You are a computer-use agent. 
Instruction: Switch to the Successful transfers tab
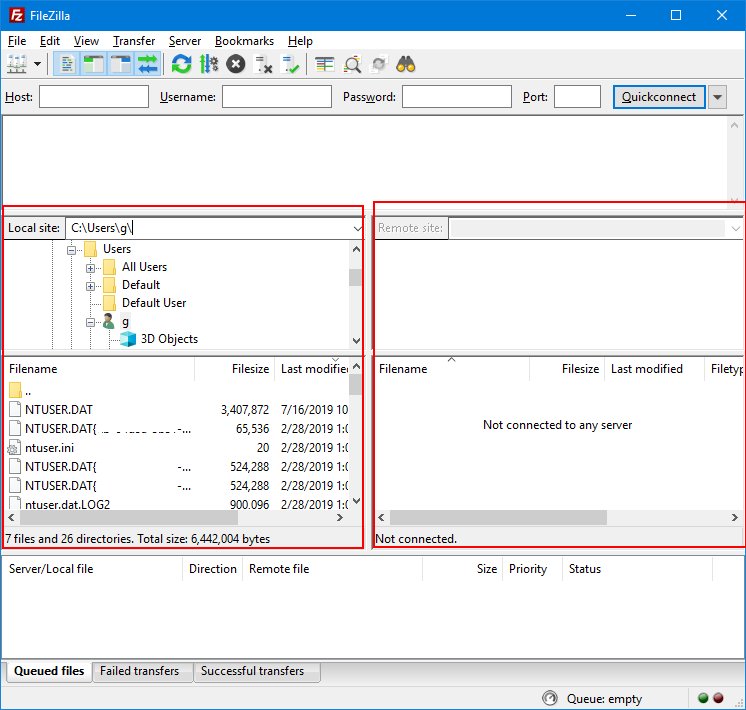click(253, 671)
